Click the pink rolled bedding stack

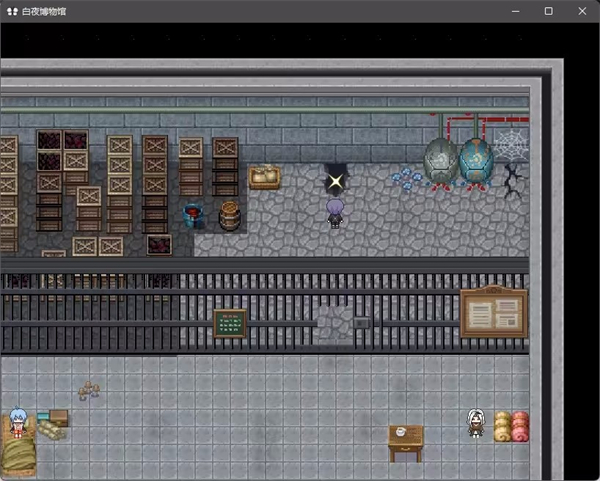520,426
